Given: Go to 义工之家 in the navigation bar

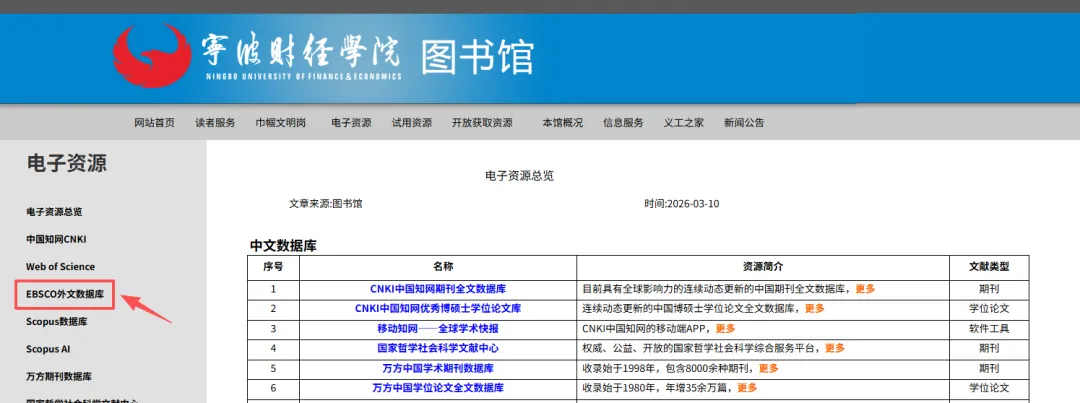Looking at the screenshot, I should (684, 123).
